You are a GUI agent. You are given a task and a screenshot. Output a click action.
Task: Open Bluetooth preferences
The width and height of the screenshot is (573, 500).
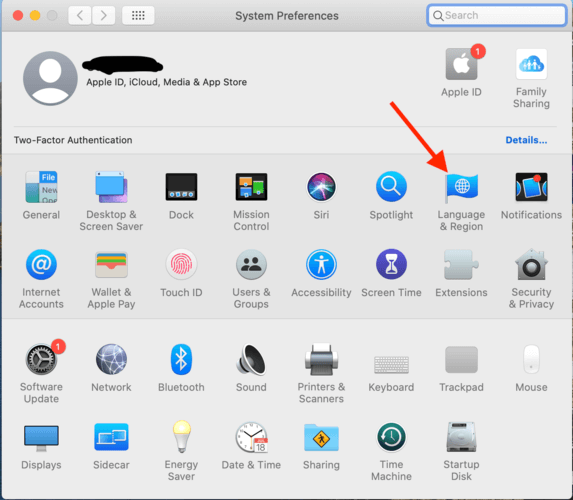pos(181,359)
